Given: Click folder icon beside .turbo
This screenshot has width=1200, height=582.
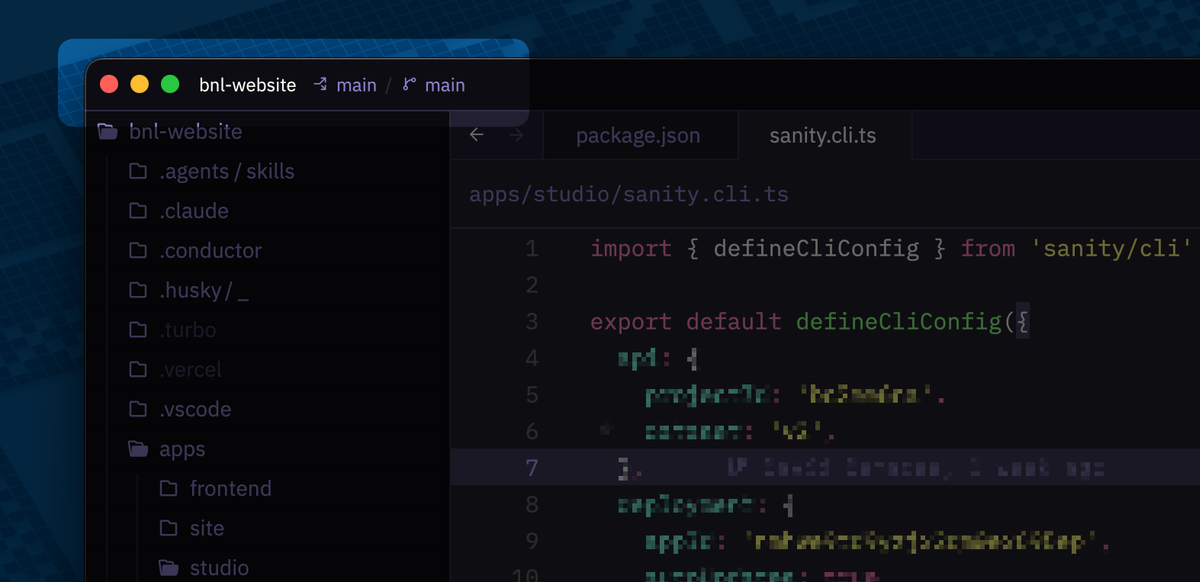Looking at the screenshot, I should (x=138, y=330).
